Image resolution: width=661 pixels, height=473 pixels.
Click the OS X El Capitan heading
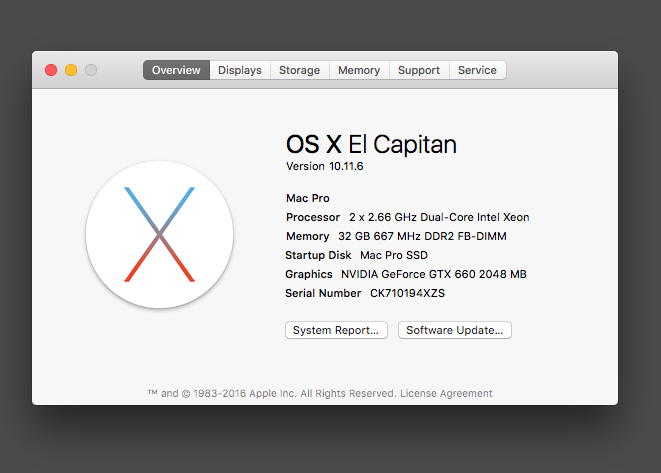click(371, 144)
